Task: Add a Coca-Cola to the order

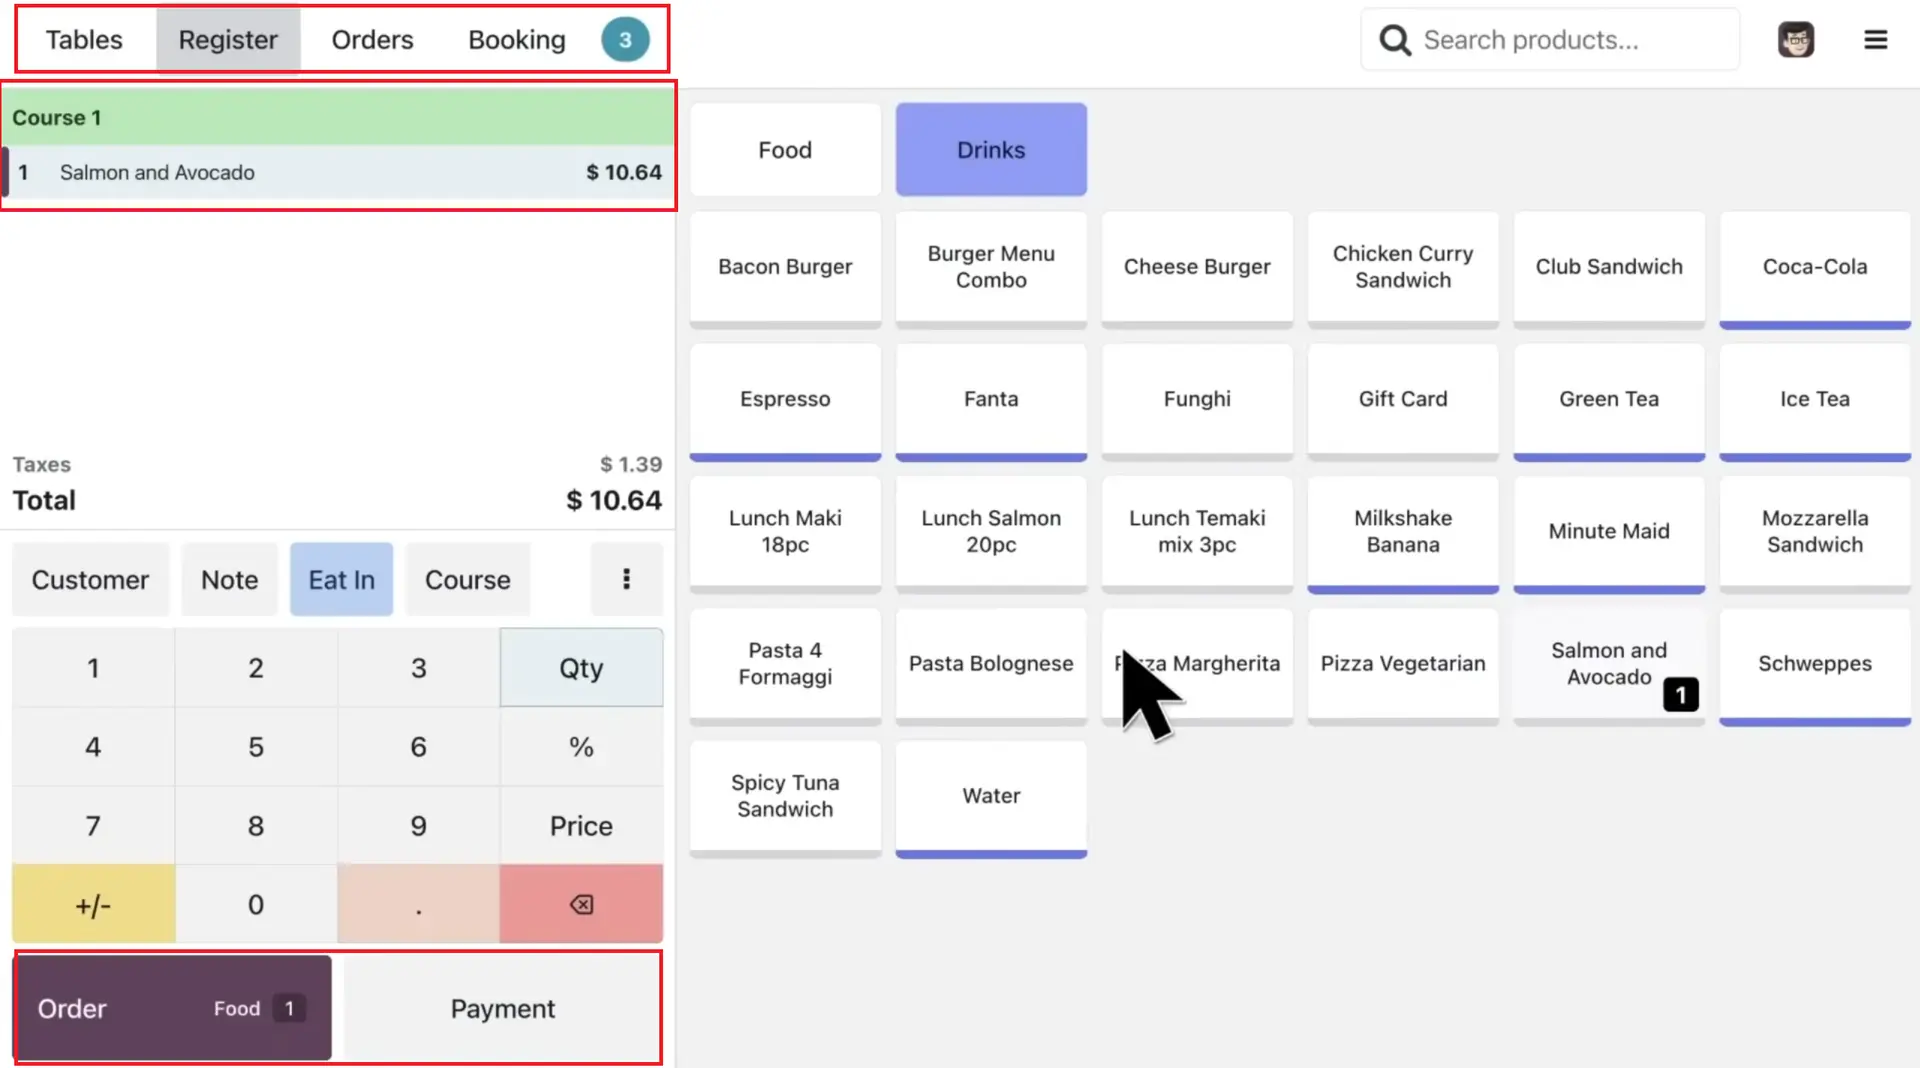Action: click(x=1815, y=267)
